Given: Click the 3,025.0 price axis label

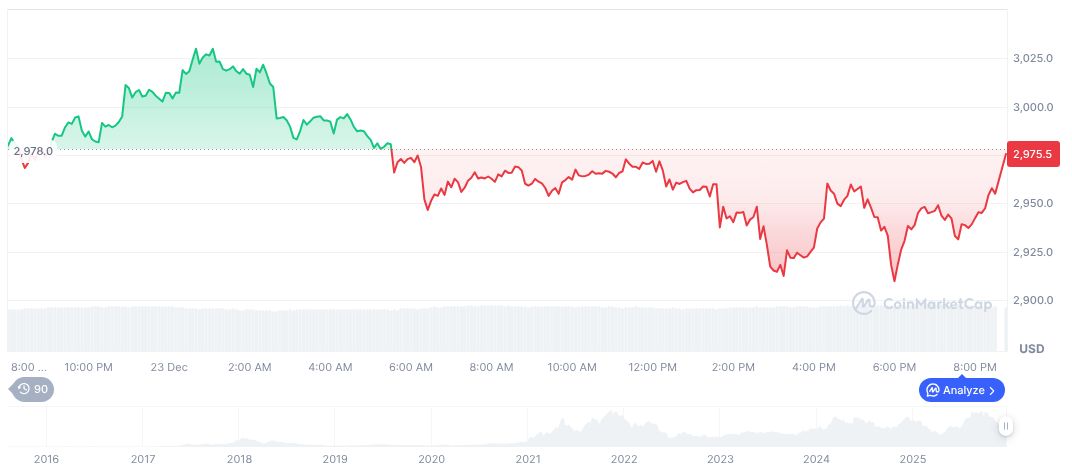Looking at the screenshot, I should click(x=1034, y=58).
